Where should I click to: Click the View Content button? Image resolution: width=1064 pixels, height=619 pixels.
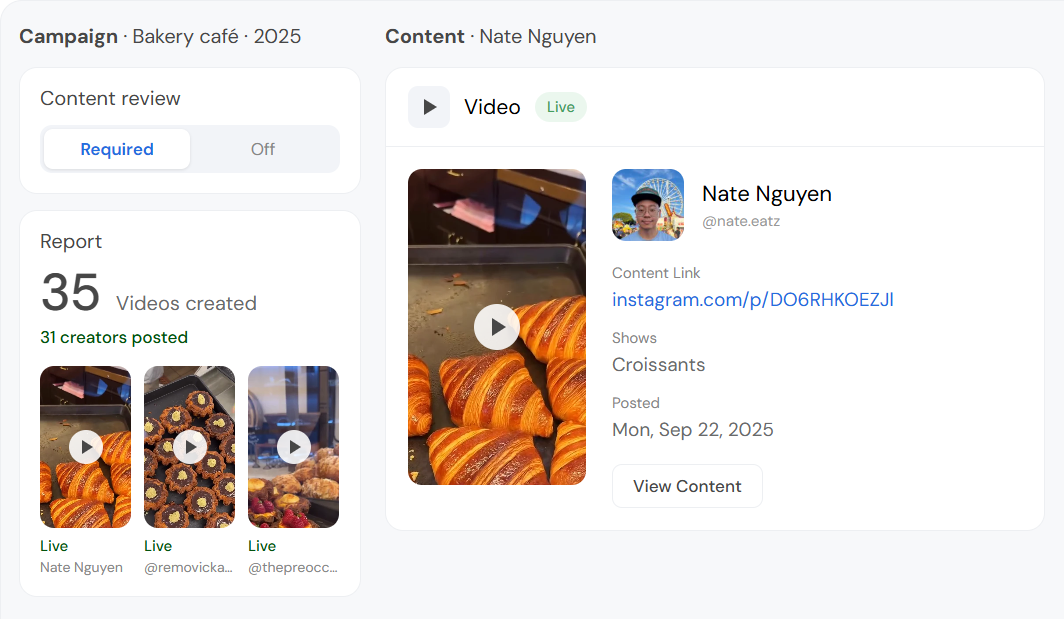[687, 486]
